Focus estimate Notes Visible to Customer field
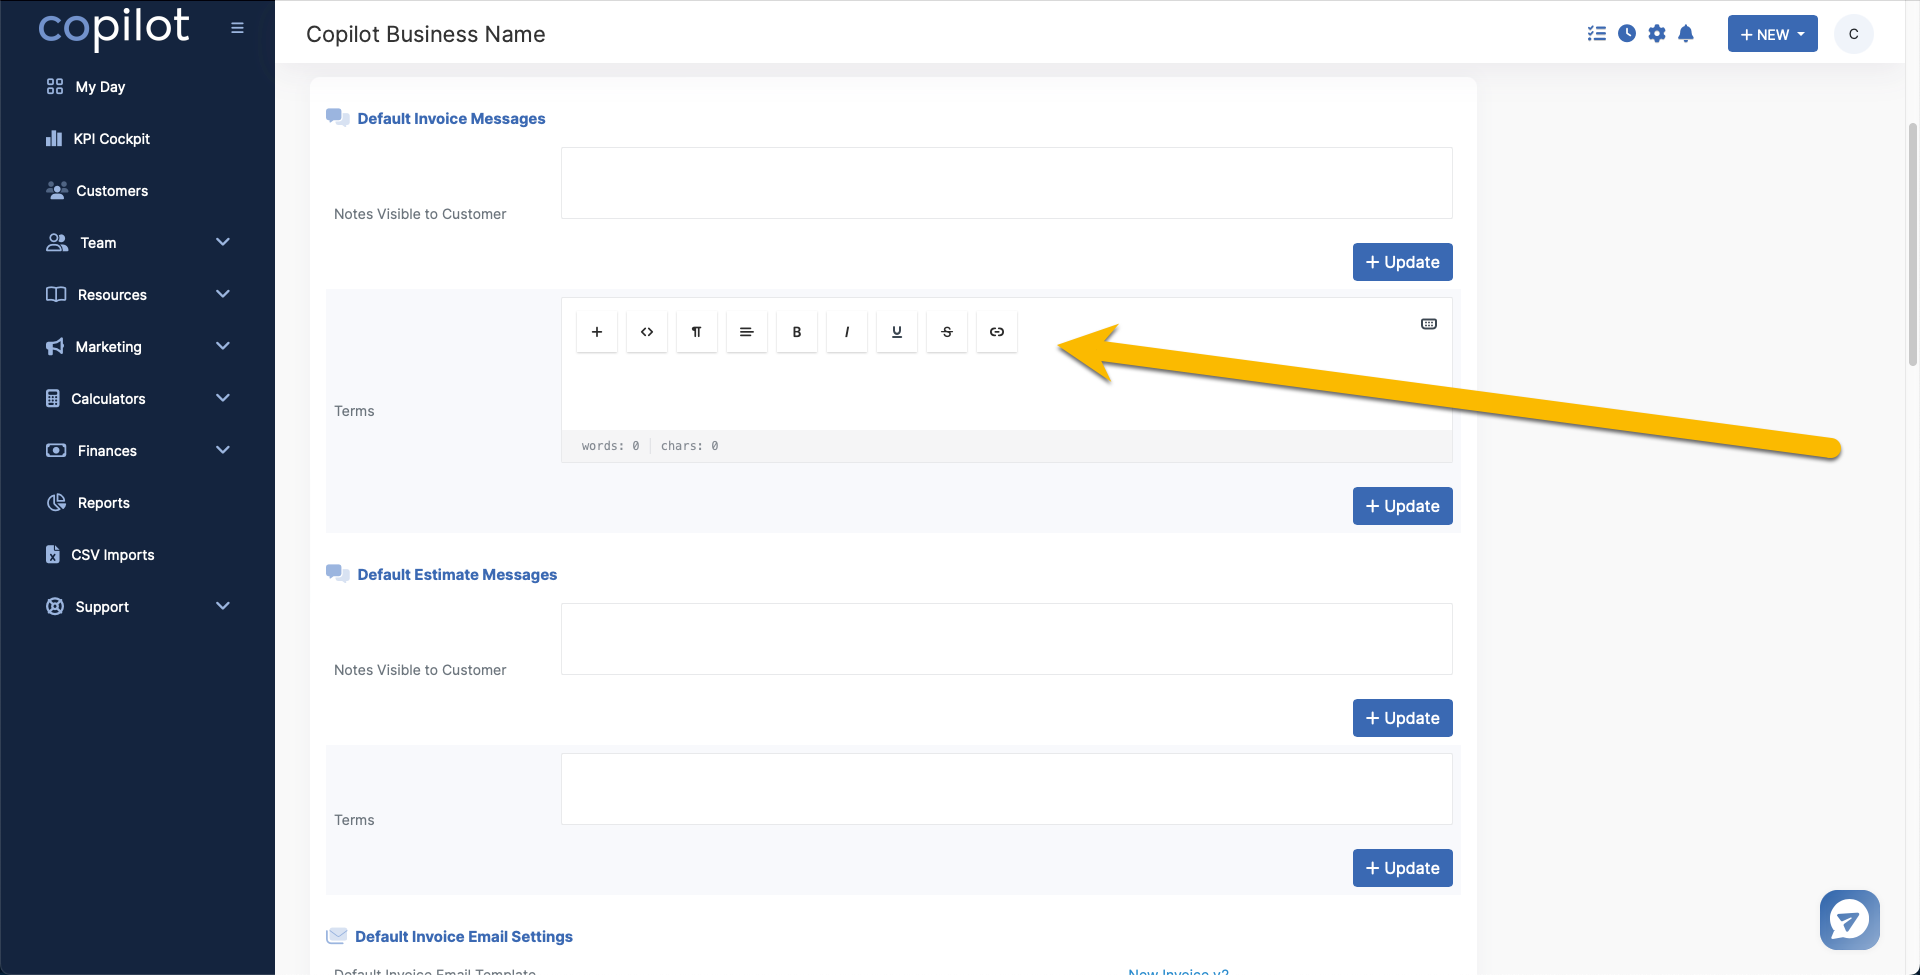Screen dimensions: 1920x975 click(1007, 639)
